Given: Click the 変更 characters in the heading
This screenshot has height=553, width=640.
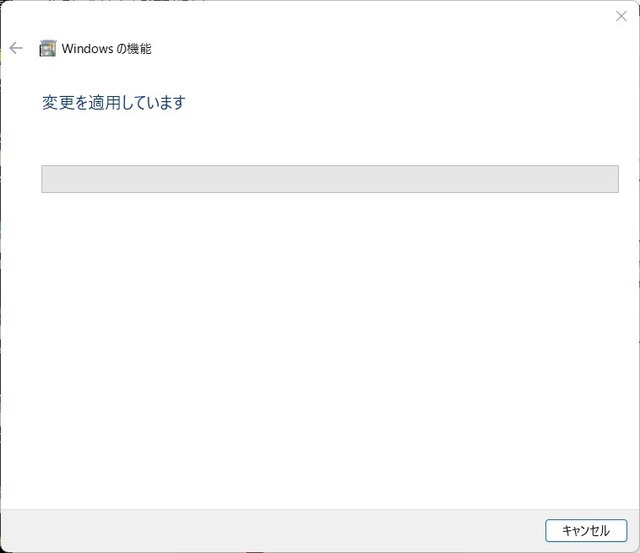Looking at the screenshot, I should 58,102.
